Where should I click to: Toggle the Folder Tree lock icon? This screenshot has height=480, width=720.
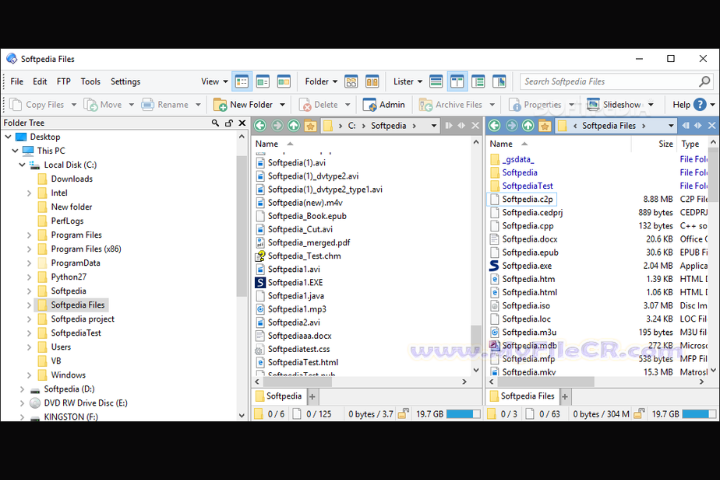click(x=229, y=123)
